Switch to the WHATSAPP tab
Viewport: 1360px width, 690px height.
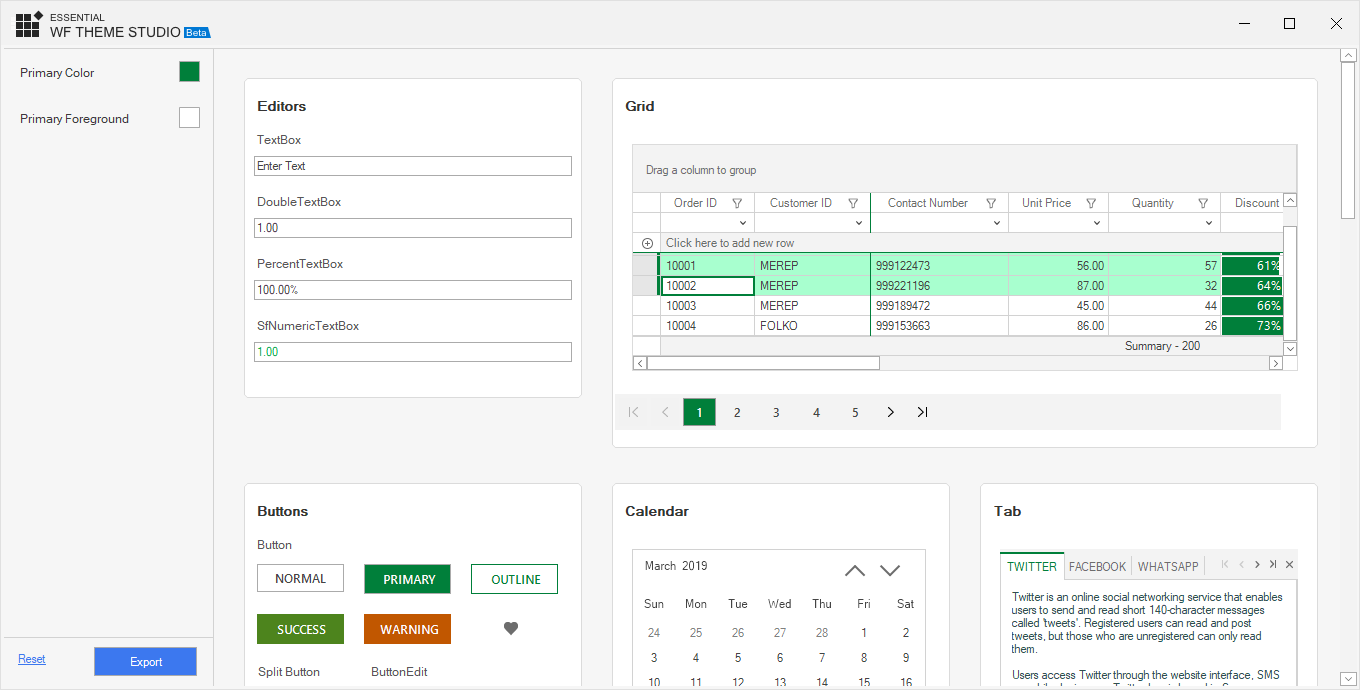coord(1167,566)
